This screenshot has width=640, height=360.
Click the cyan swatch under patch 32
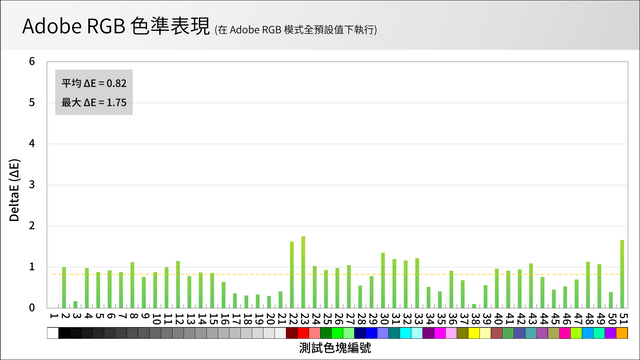click(406, 333)
